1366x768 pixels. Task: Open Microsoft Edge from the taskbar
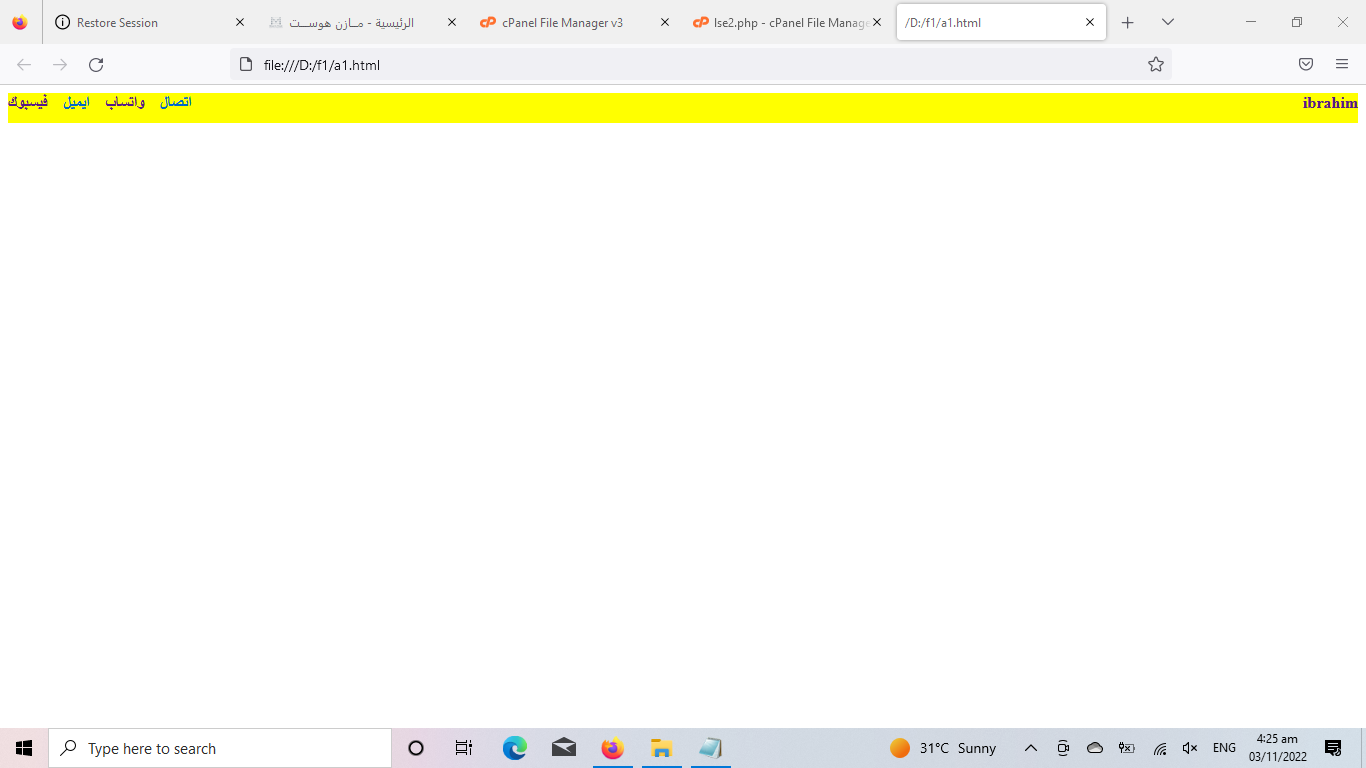coord(515,748)
